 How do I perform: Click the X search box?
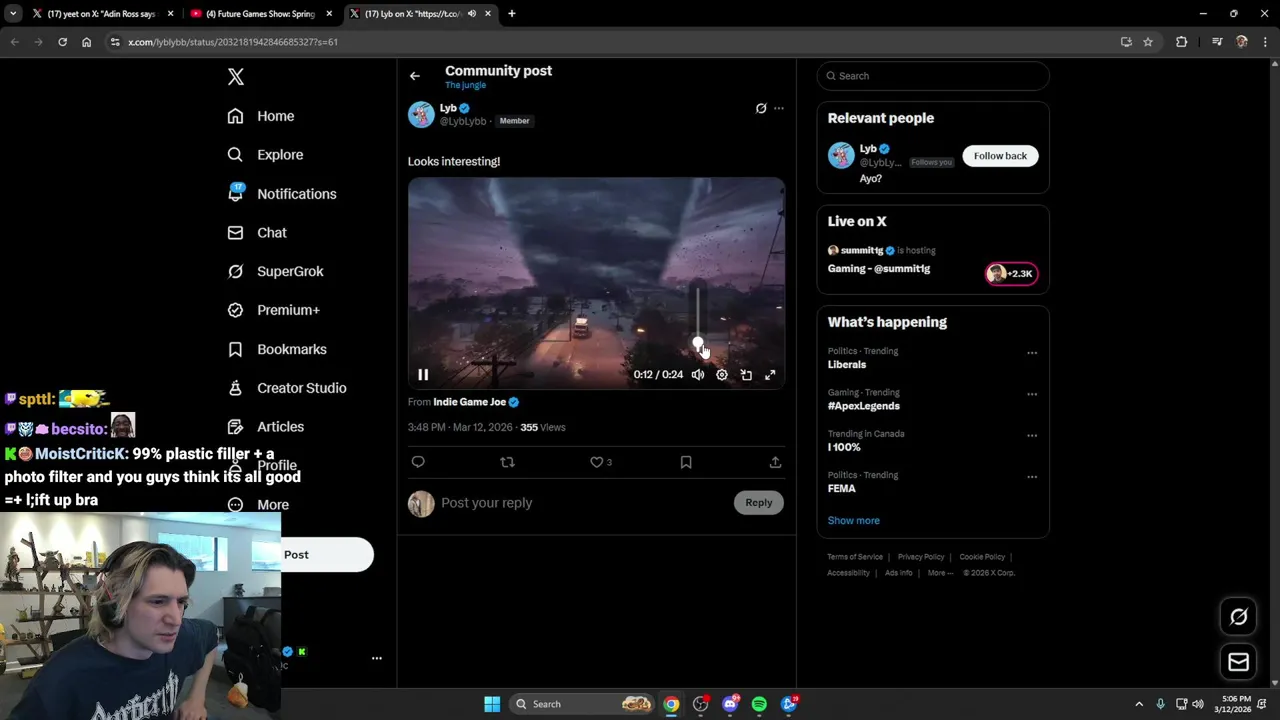(933, 76)
